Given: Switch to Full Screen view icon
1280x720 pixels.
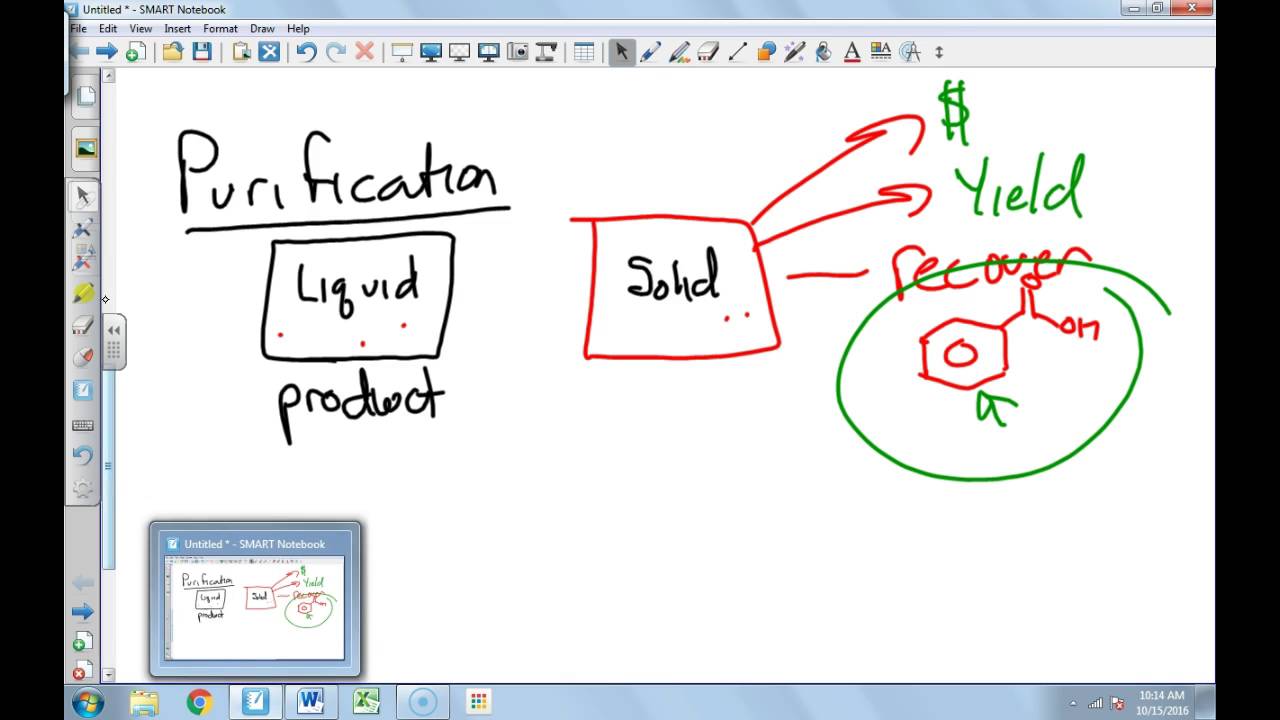Looking at the screenshot, I should (x=431, y=52).
